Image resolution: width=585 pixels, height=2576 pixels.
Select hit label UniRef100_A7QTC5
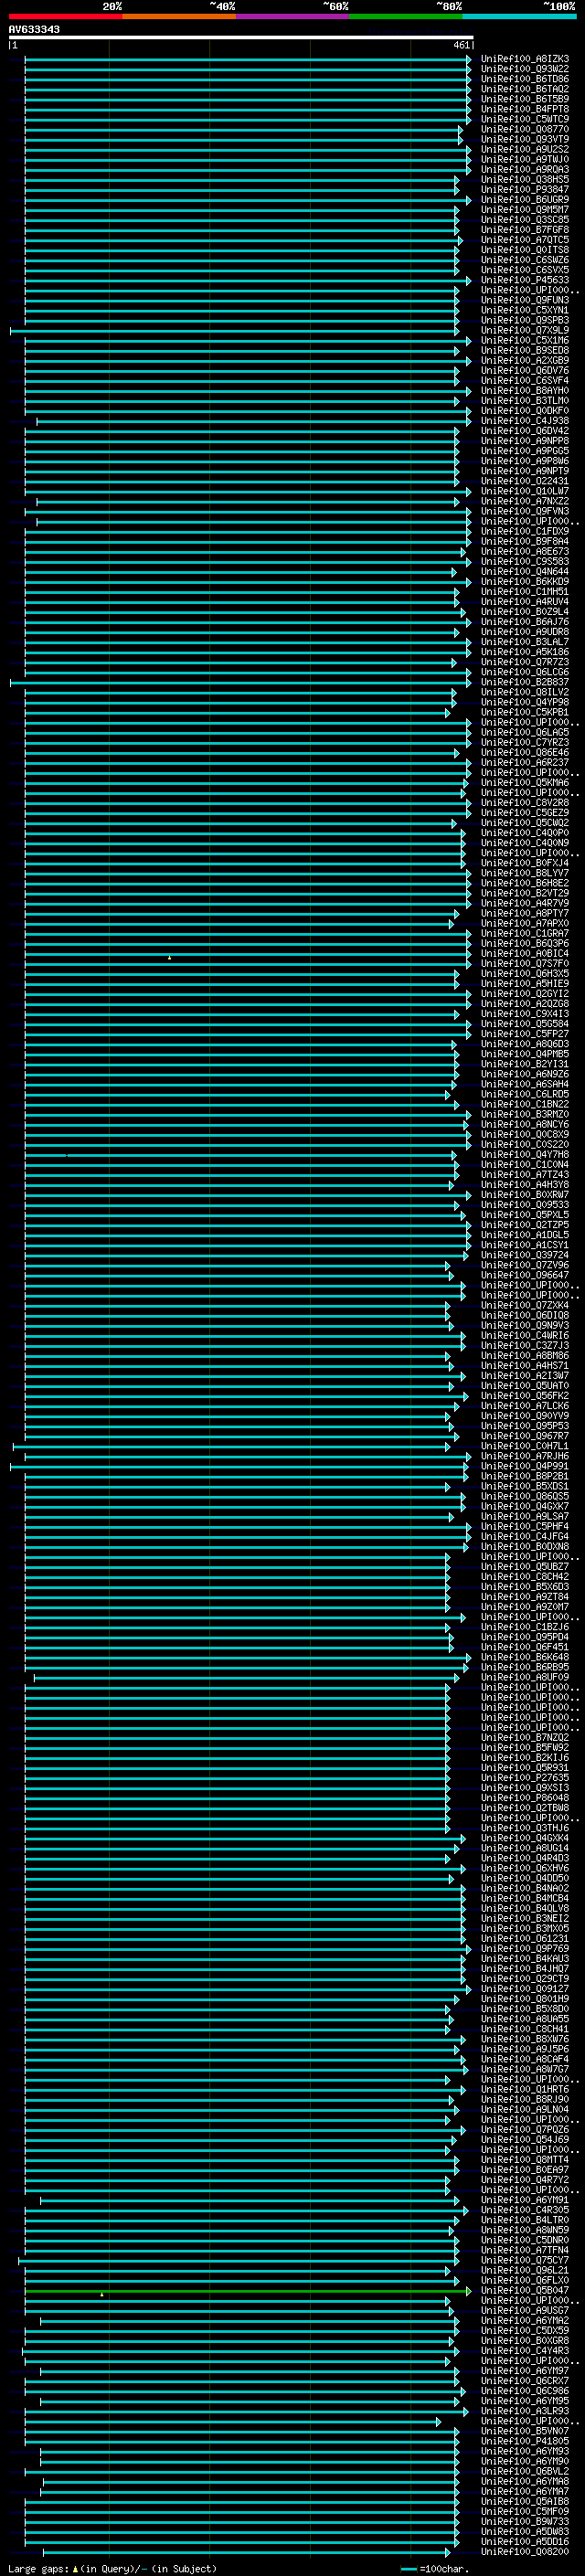tap(525, 240)
